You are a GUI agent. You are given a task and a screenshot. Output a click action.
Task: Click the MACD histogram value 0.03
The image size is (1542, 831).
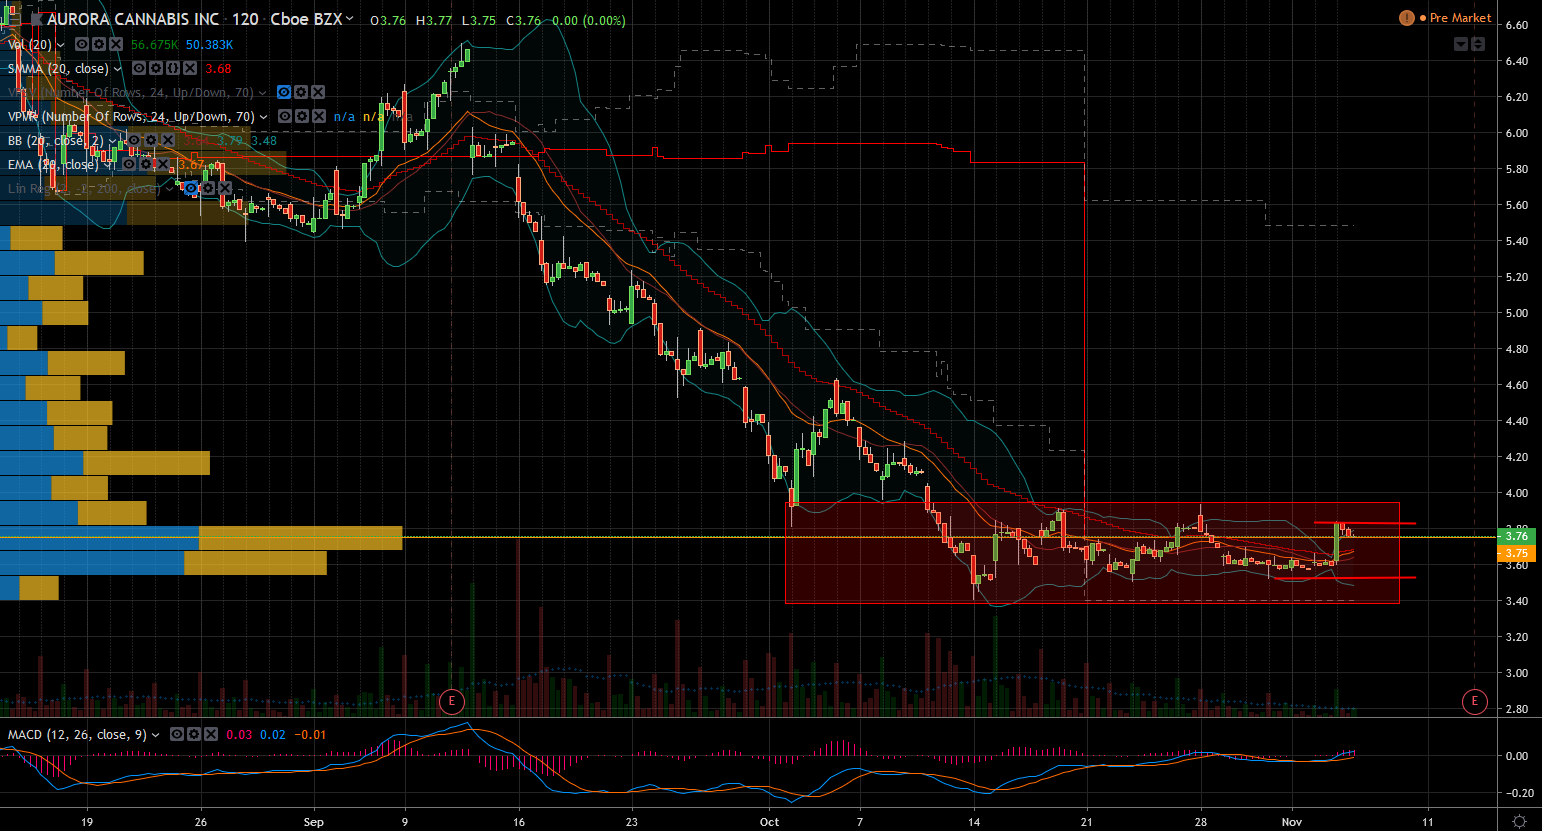tap(239, 735)
